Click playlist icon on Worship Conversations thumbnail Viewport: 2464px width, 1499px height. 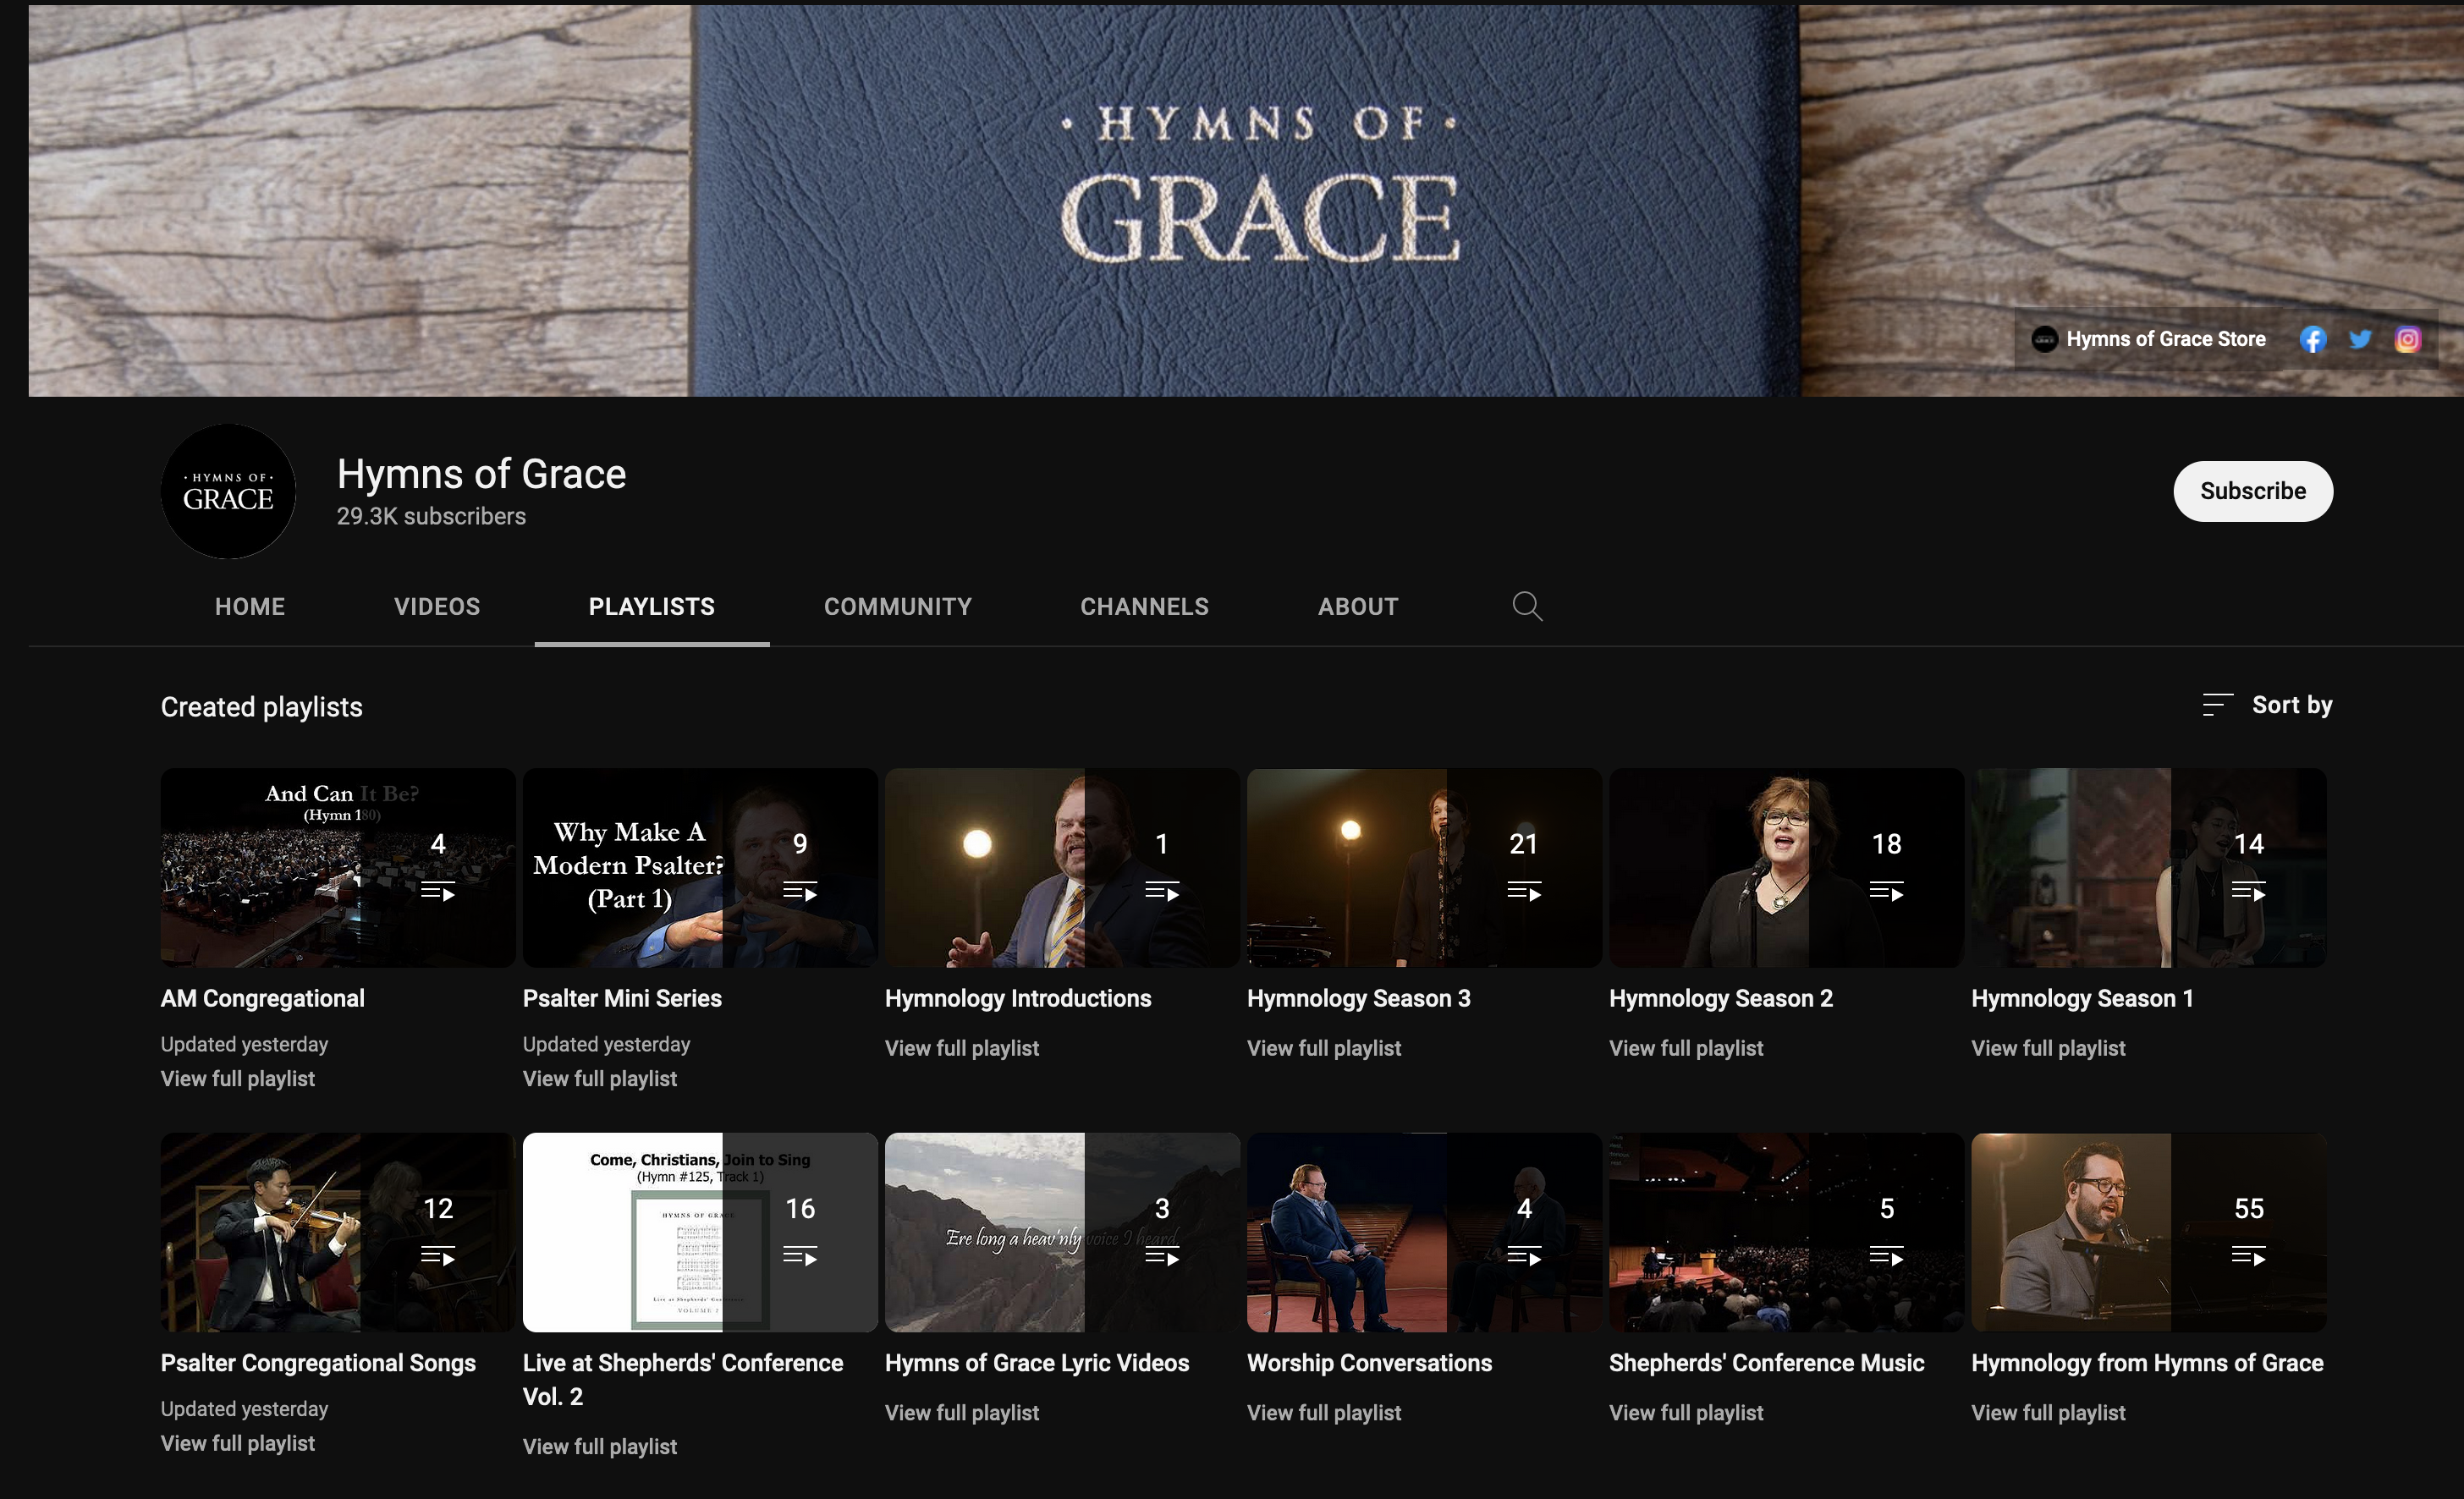[1524, 1255]
